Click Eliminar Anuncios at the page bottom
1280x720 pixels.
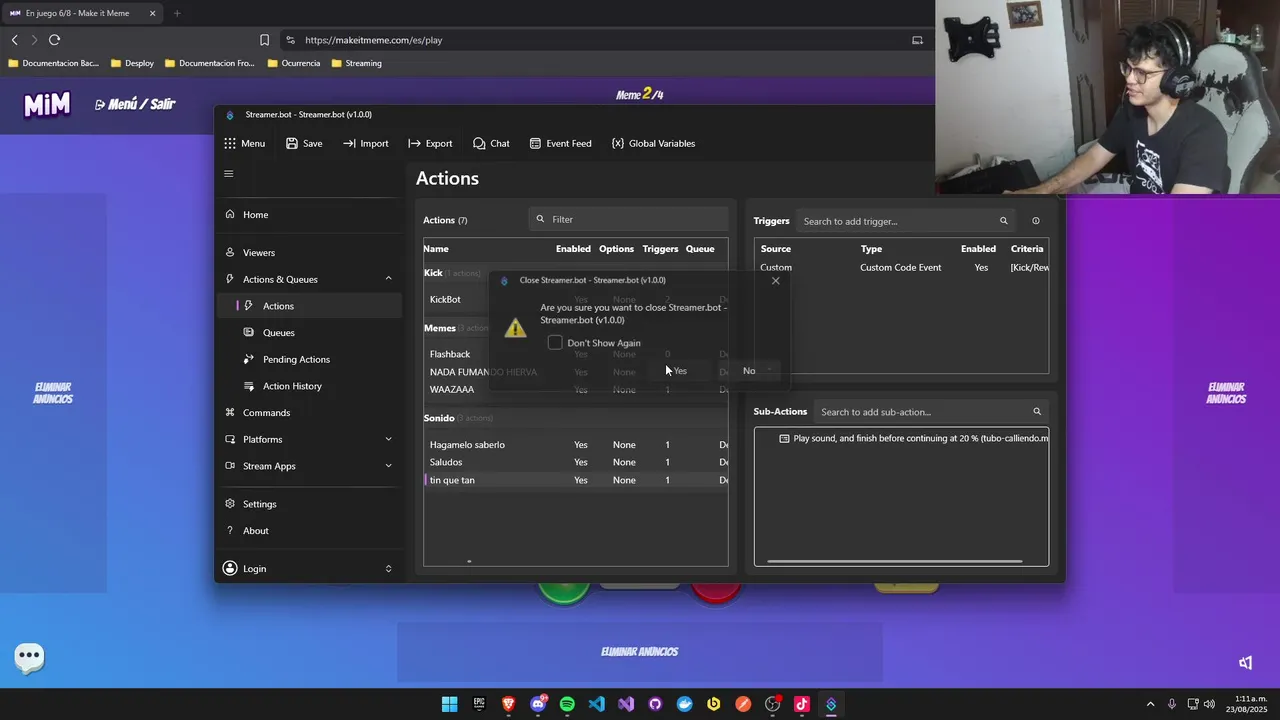(x=640, y=652)
